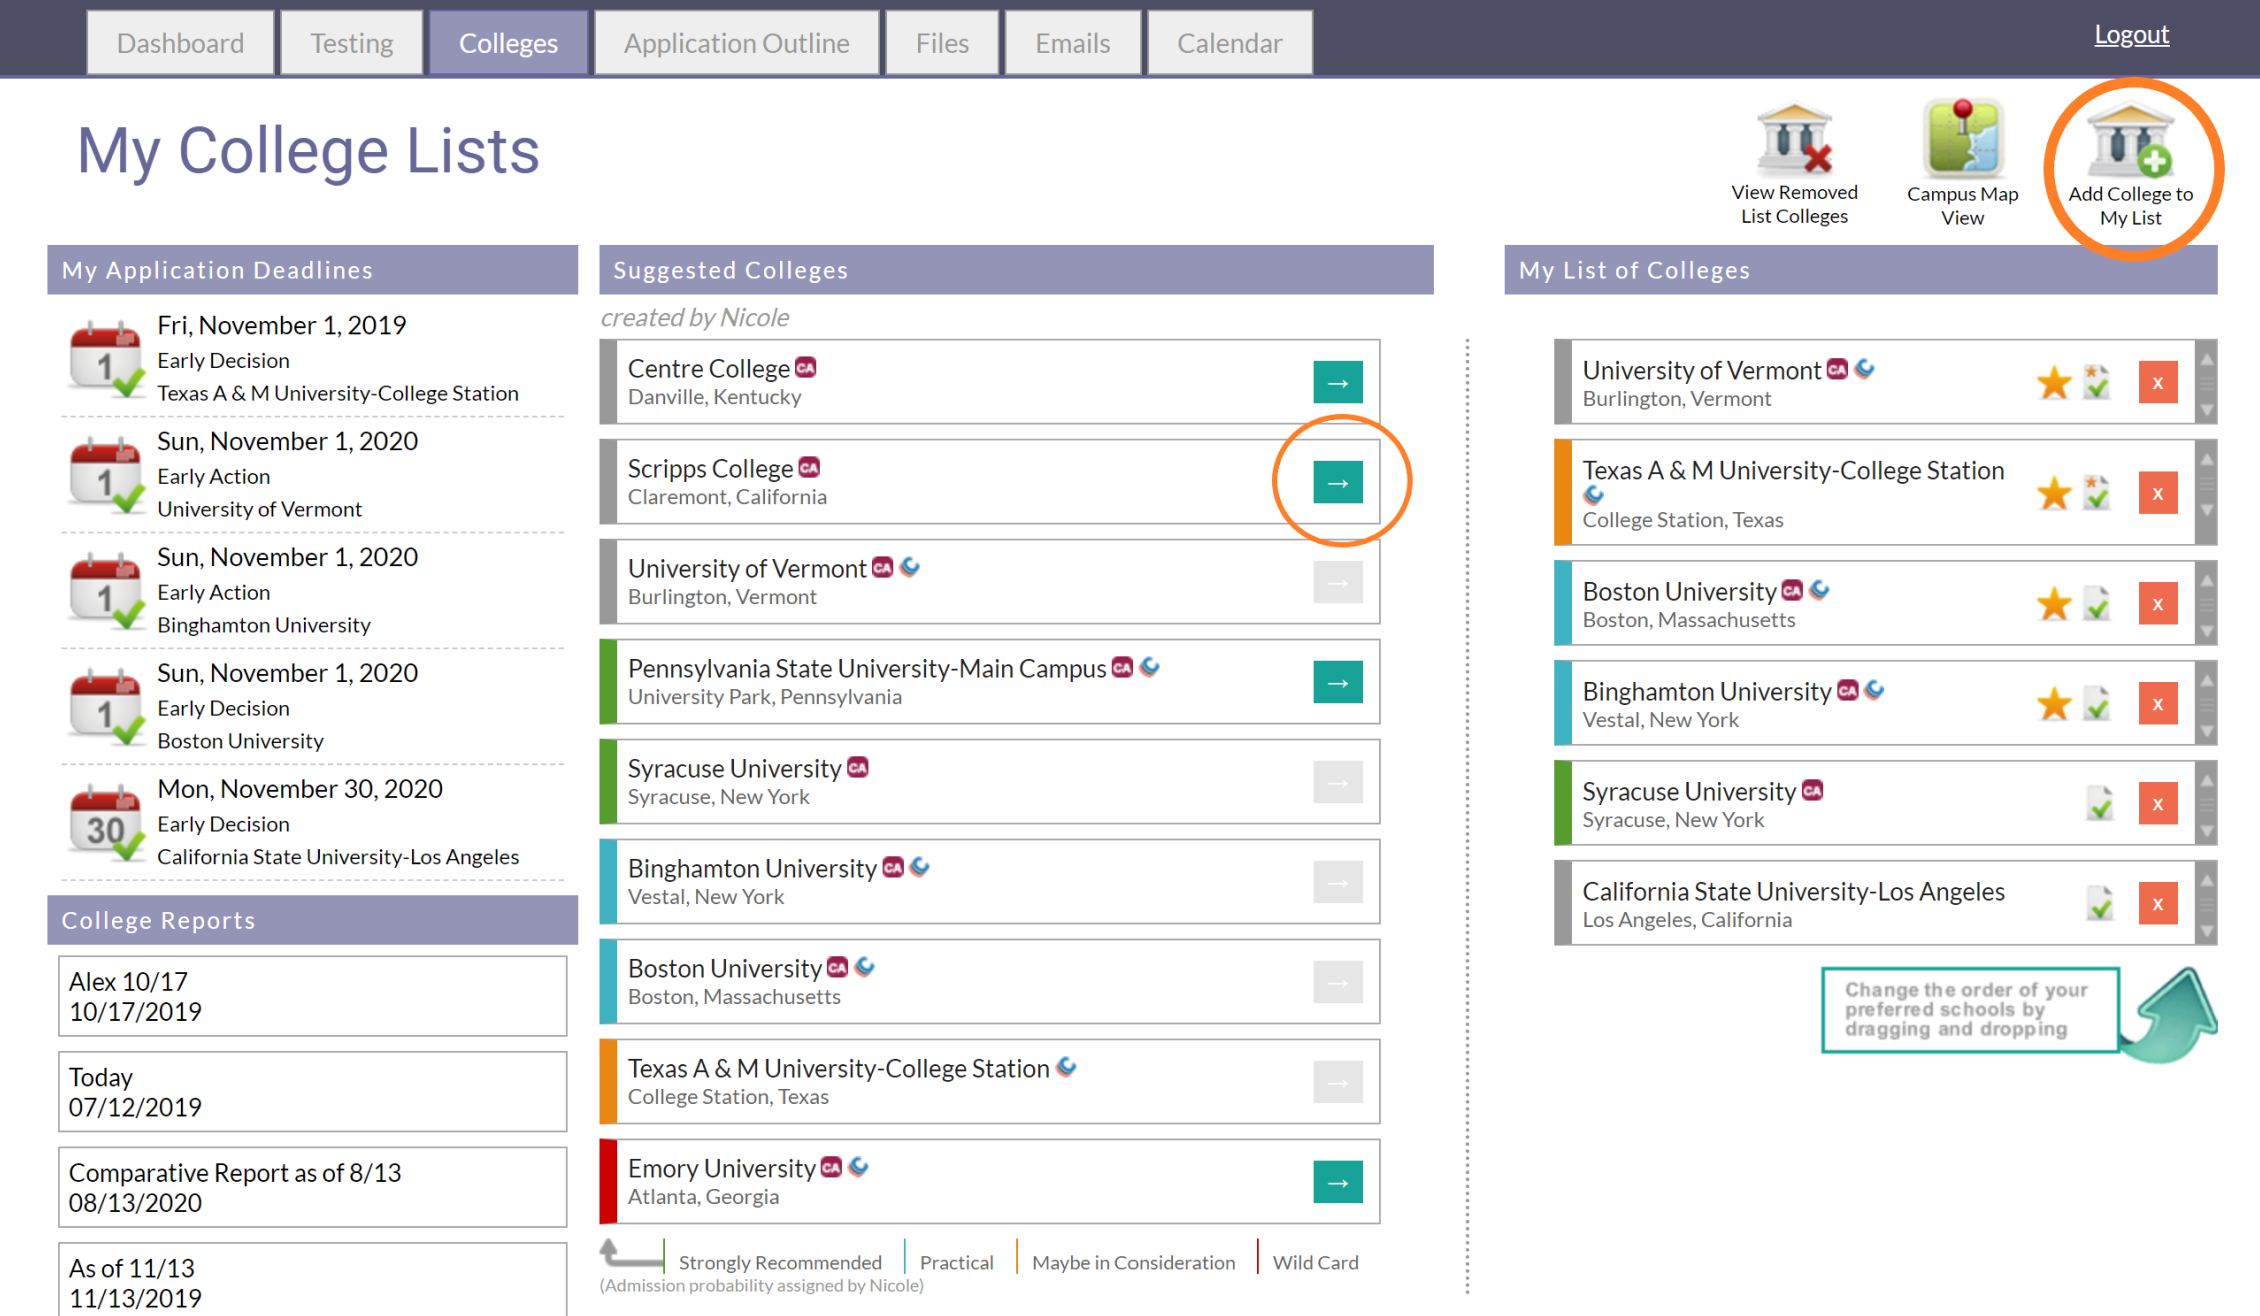2260x1316 pixels.
Task: Move Texas A&M University up with arrow
Action: (x=2207, y=459)
